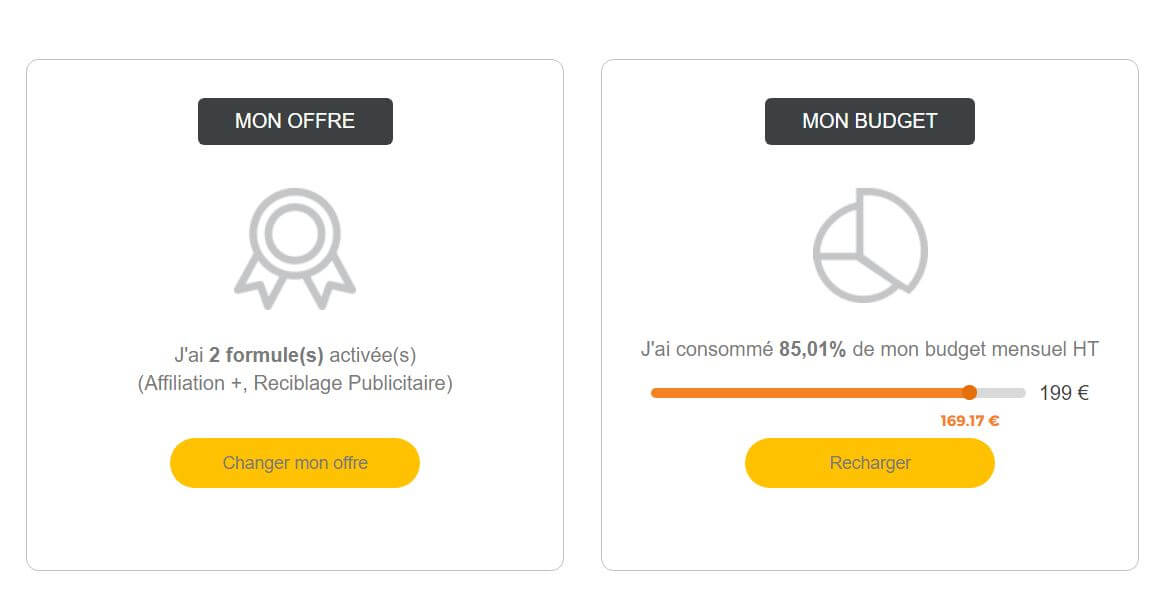The height and width of the screenshot is (592, 1169).
Task: Click the pie chart budget icon
Action: pos(869,245)
